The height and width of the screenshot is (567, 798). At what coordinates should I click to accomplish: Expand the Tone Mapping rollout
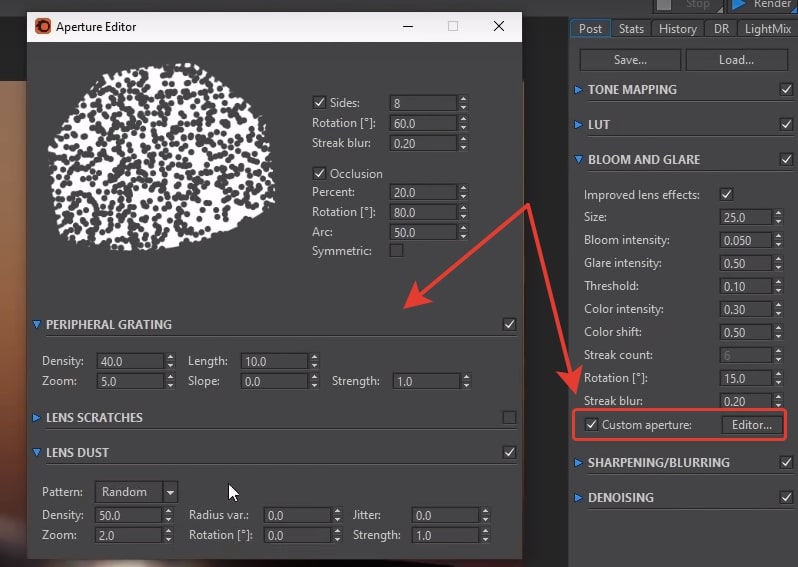pos(579,90)
